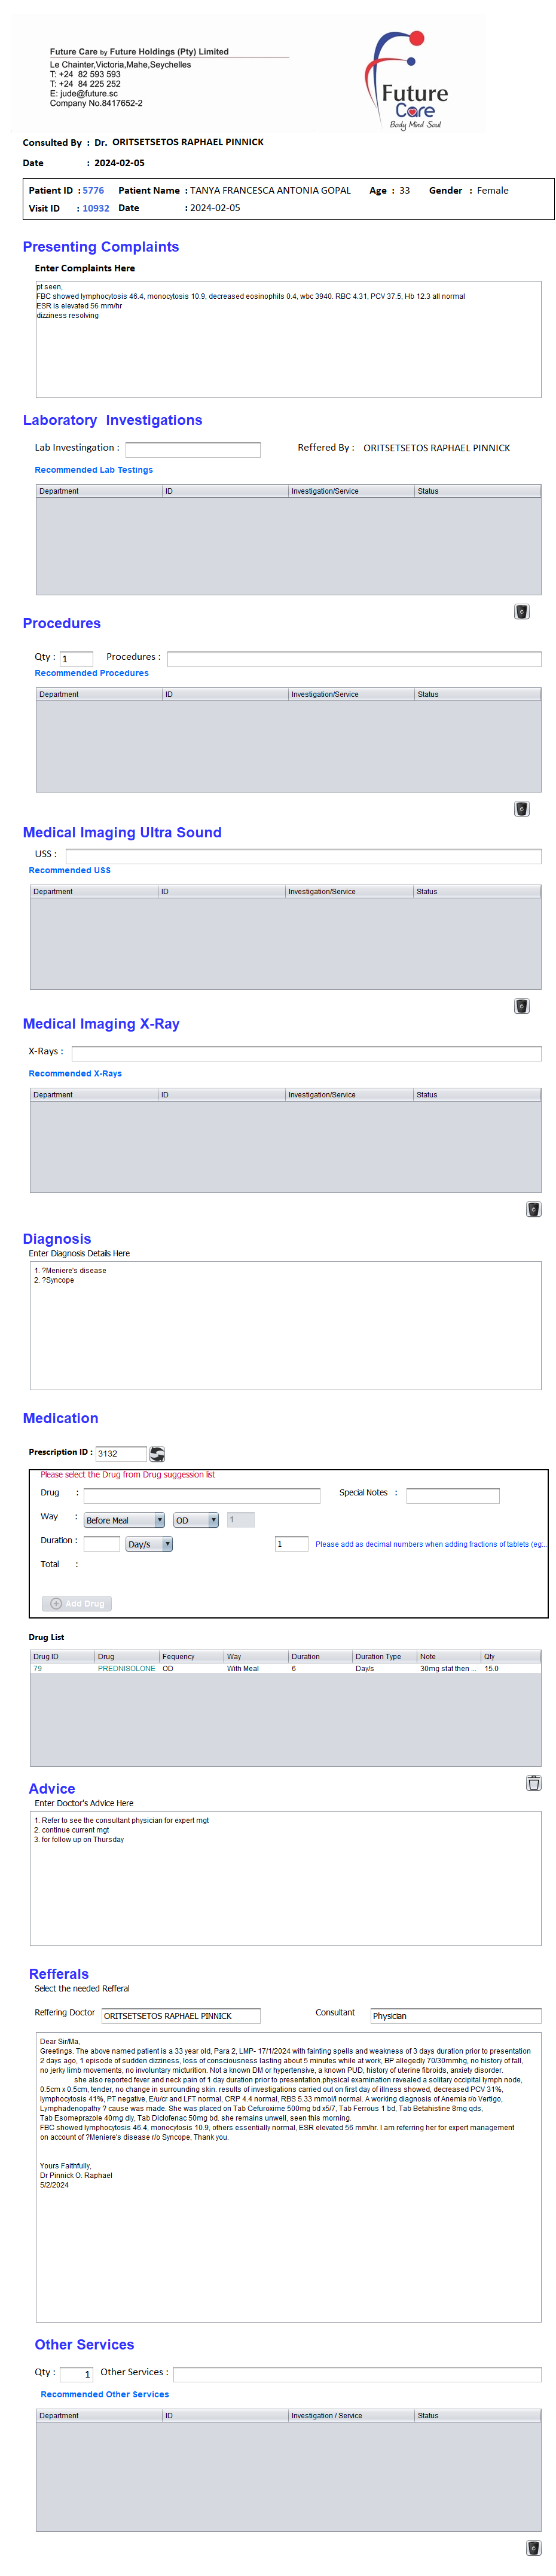Click the trash icon under the X-Ray table
The image size is (556, 2576).
click(533, 1209)
